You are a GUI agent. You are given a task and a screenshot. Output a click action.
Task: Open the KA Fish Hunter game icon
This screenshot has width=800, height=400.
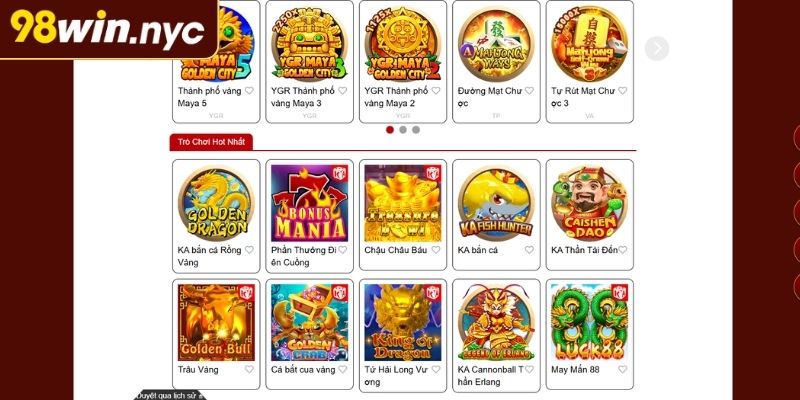[x=496, y=203]
